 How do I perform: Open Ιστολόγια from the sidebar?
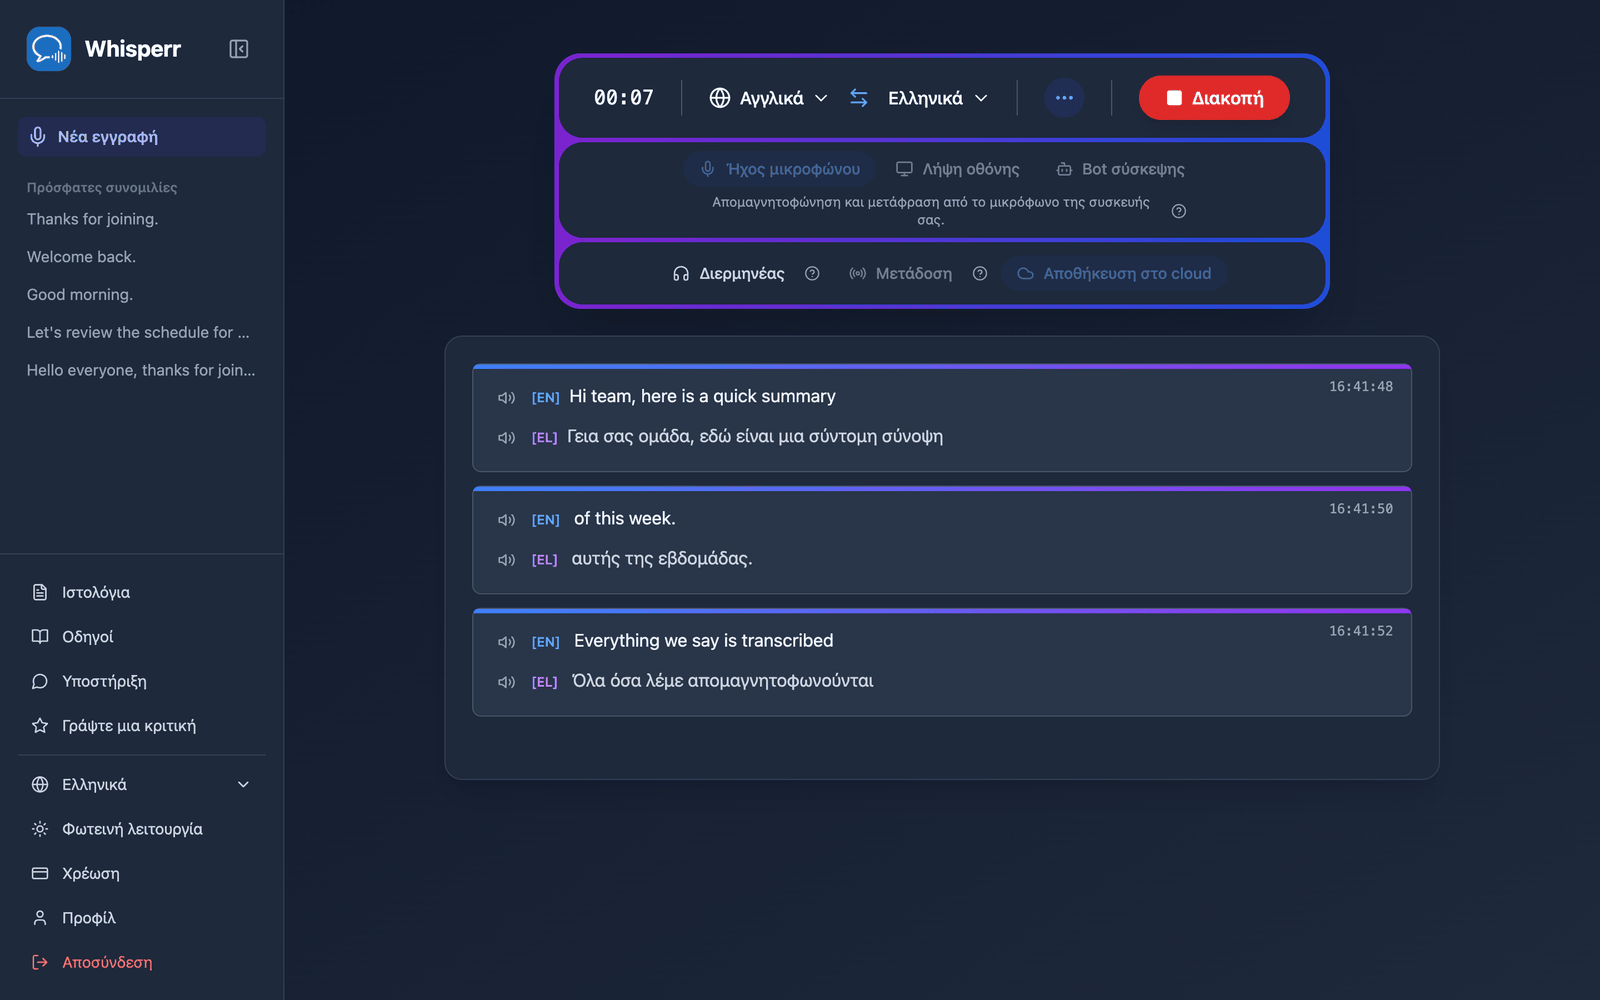(141, 592)
